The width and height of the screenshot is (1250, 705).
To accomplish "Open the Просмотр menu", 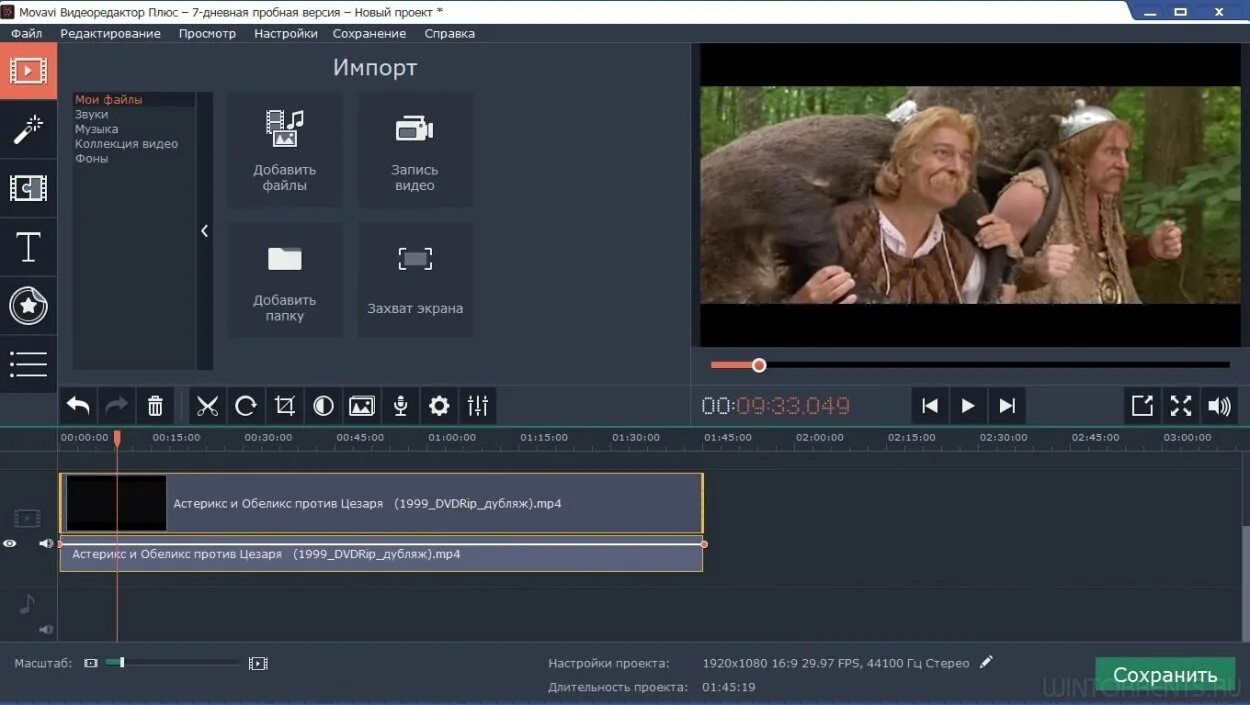I will pos(207,33).
